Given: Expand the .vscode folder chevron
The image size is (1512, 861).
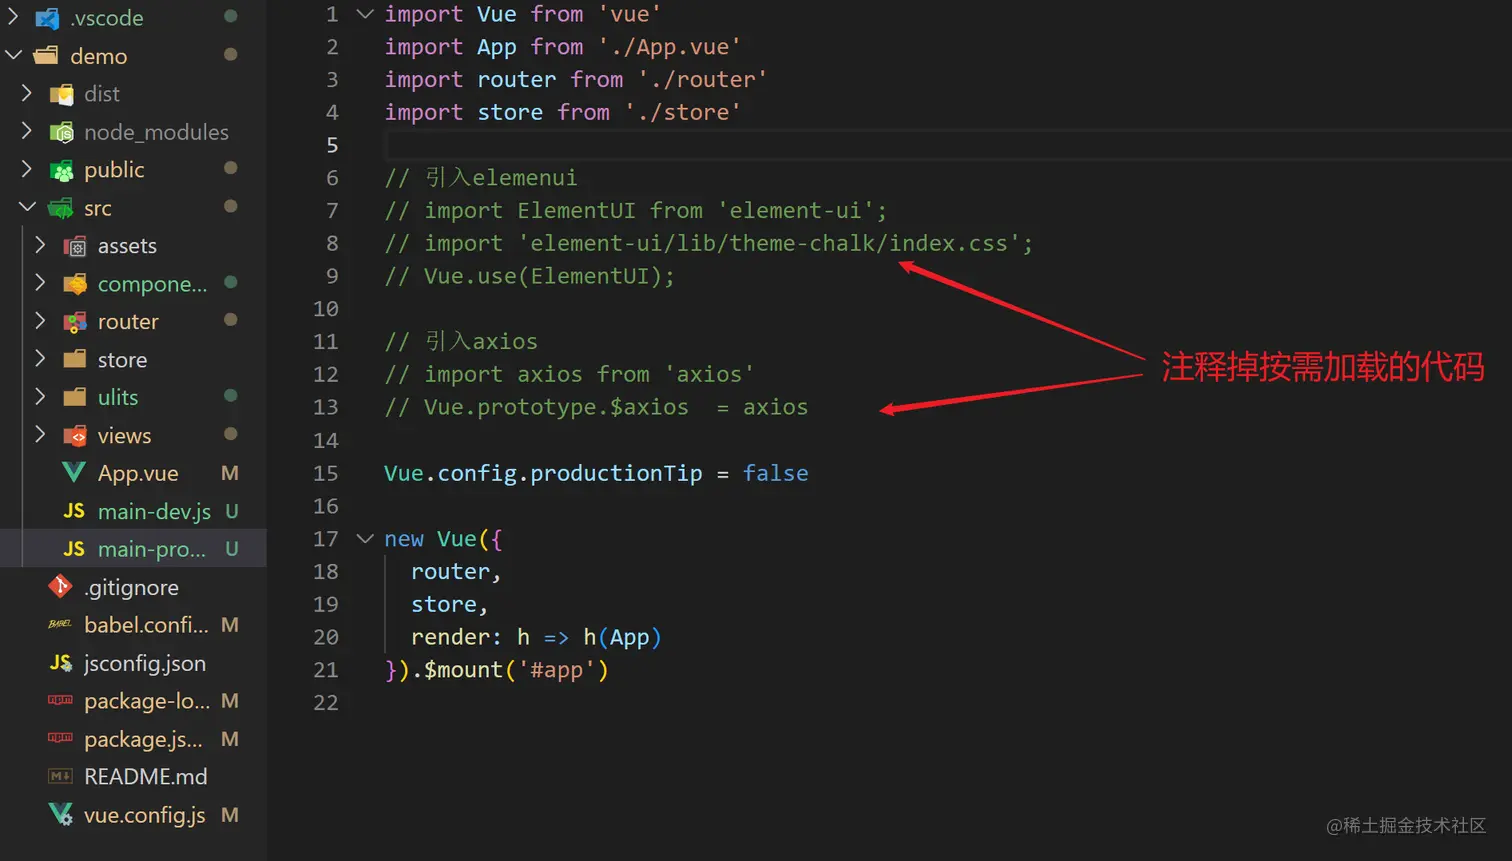Looking at the screenshot, I should pos(13,17).
